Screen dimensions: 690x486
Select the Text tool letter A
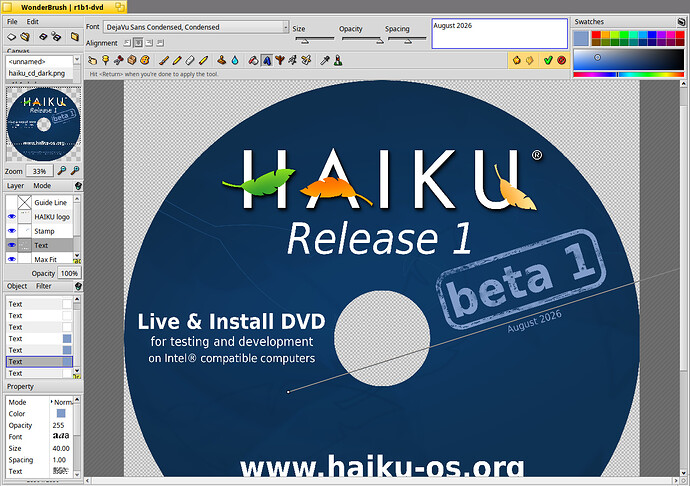[x=267, y=60]
